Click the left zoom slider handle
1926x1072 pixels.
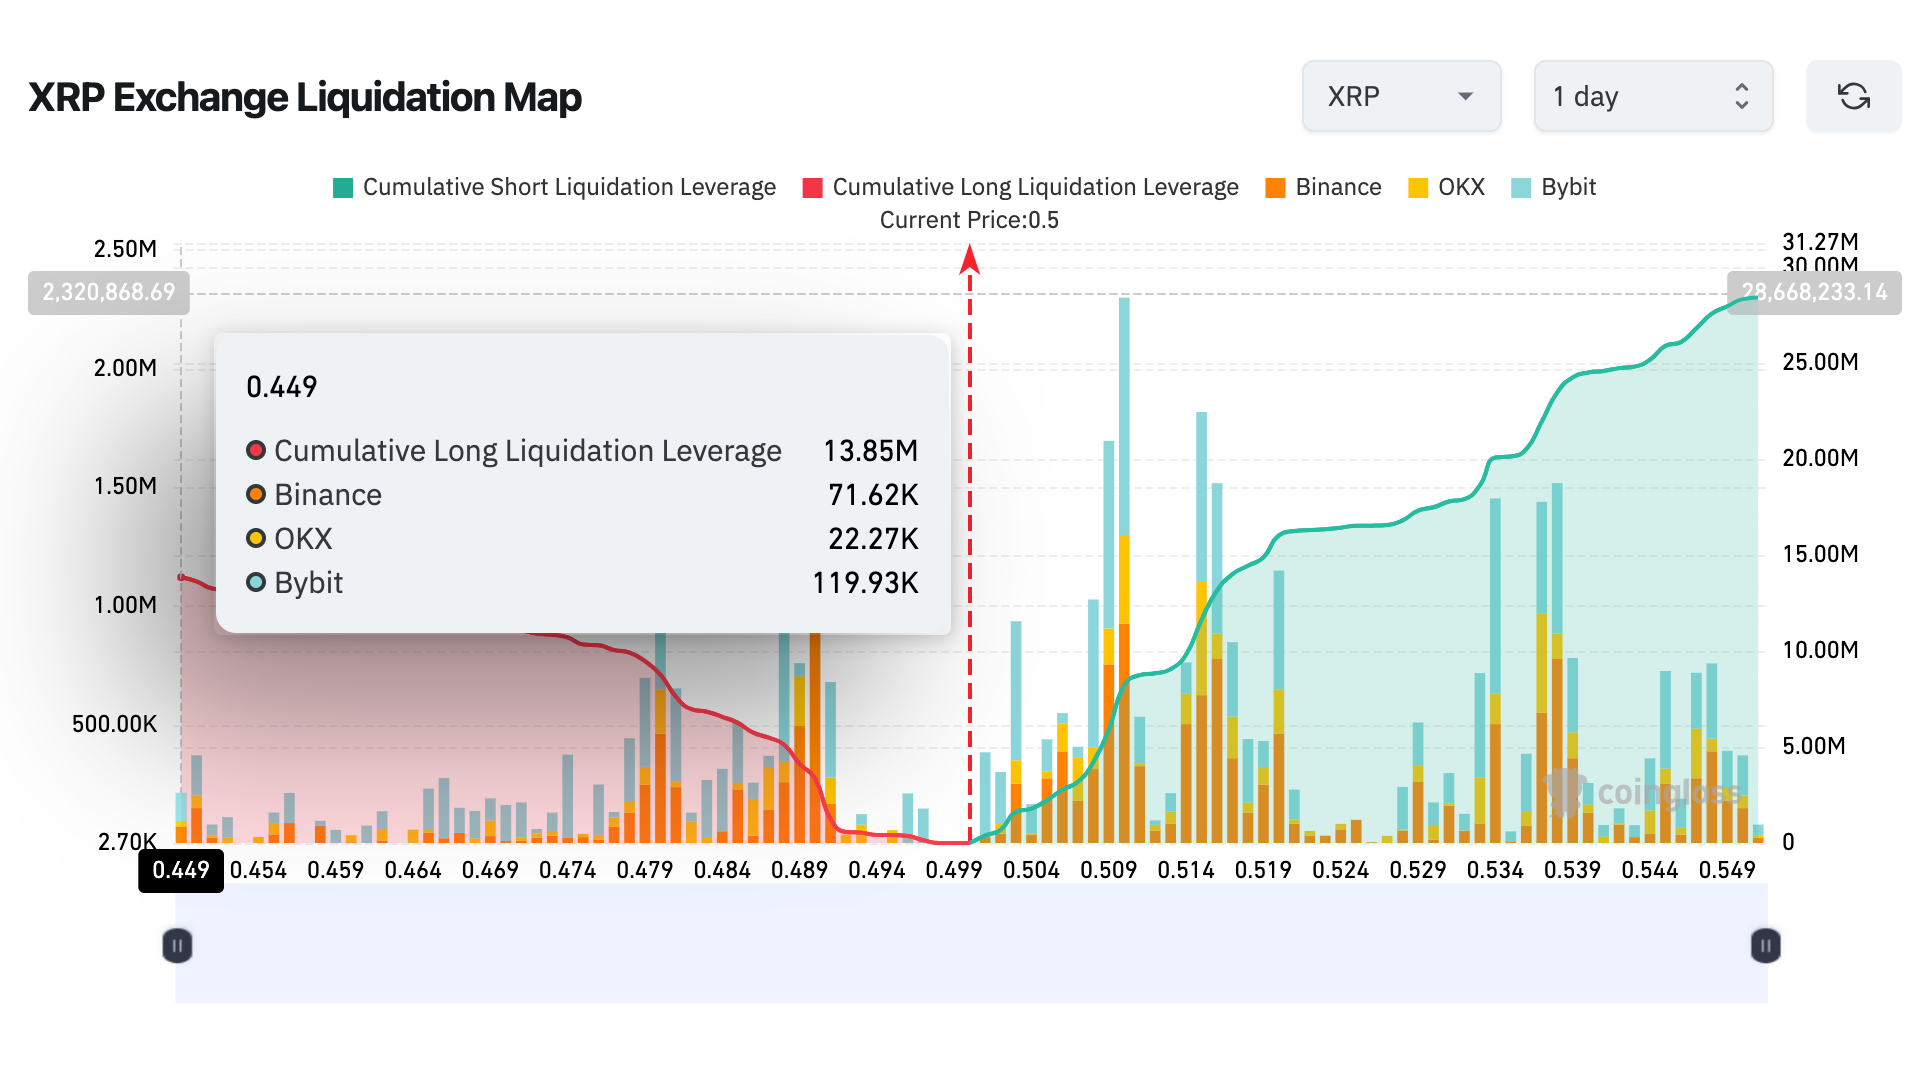coord(177,945)
